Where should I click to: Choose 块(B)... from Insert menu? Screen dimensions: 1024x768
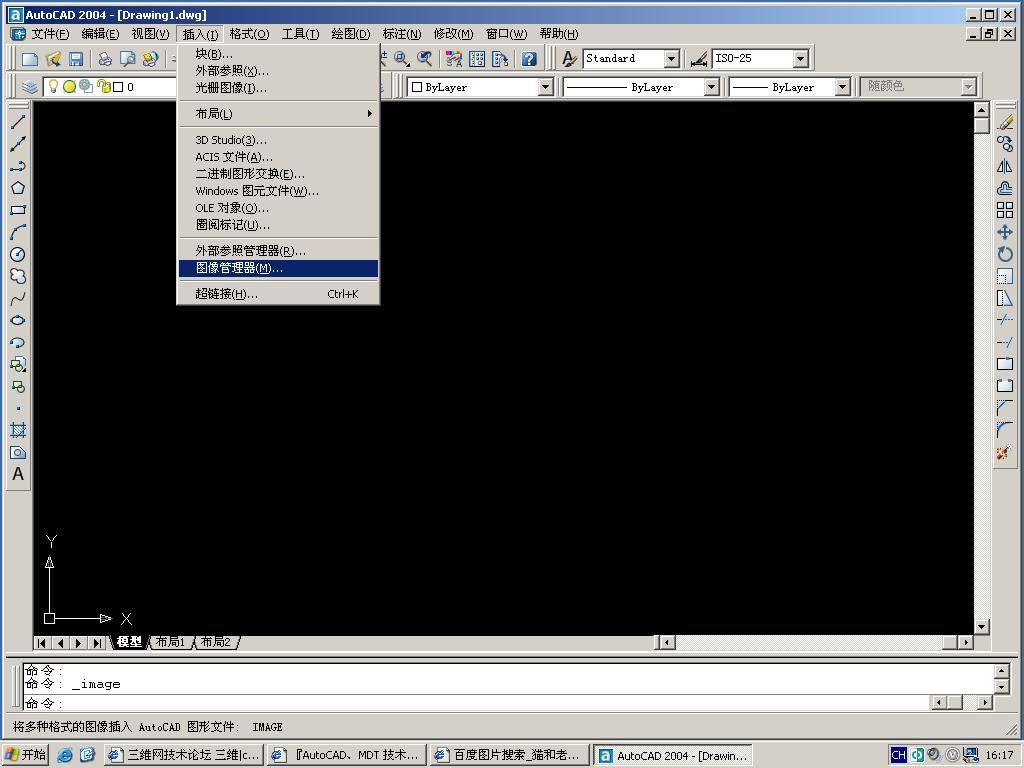(x=278, y=54)
